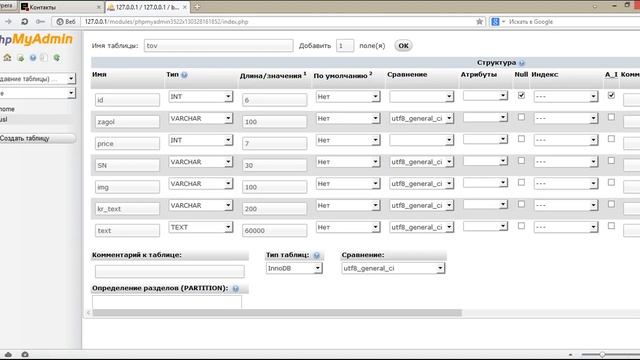This screenshot has height=360, width=640.
Task: Toggle Null checkbox for zagol row
Action: (x=521, y=117)
